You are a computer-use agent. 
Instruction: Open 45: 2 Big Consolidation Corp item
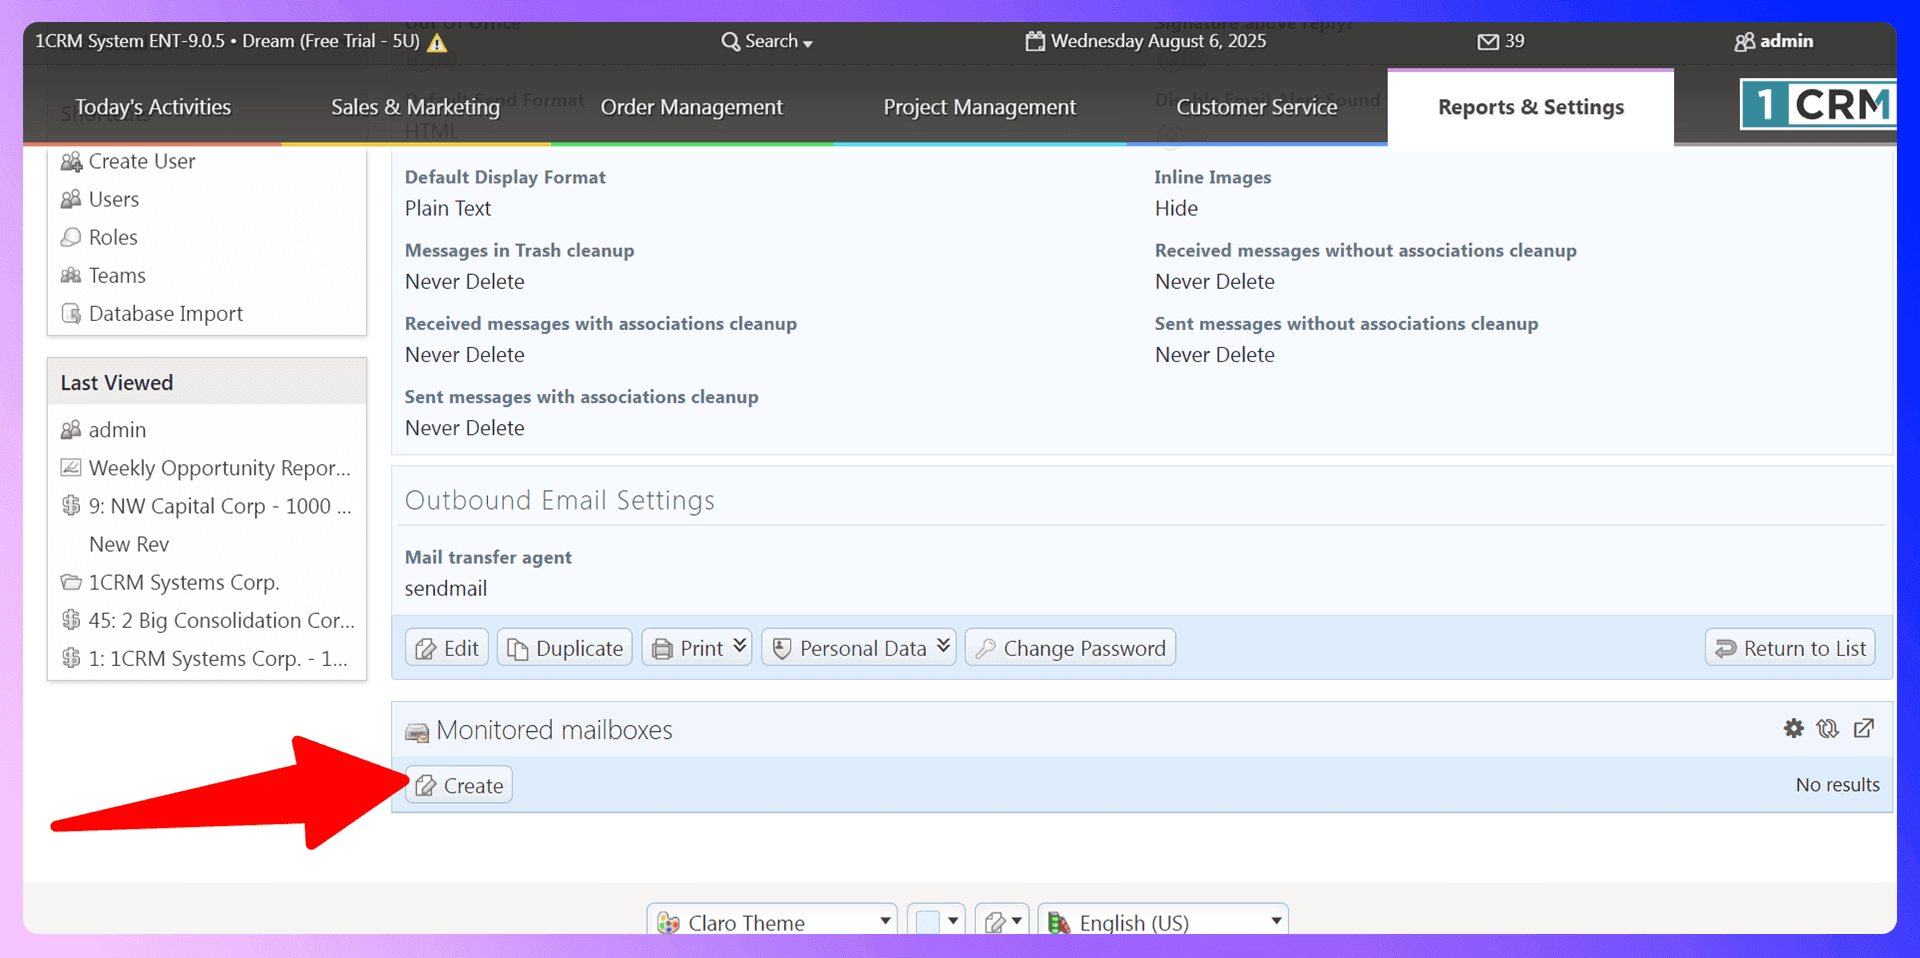(220, 620)
